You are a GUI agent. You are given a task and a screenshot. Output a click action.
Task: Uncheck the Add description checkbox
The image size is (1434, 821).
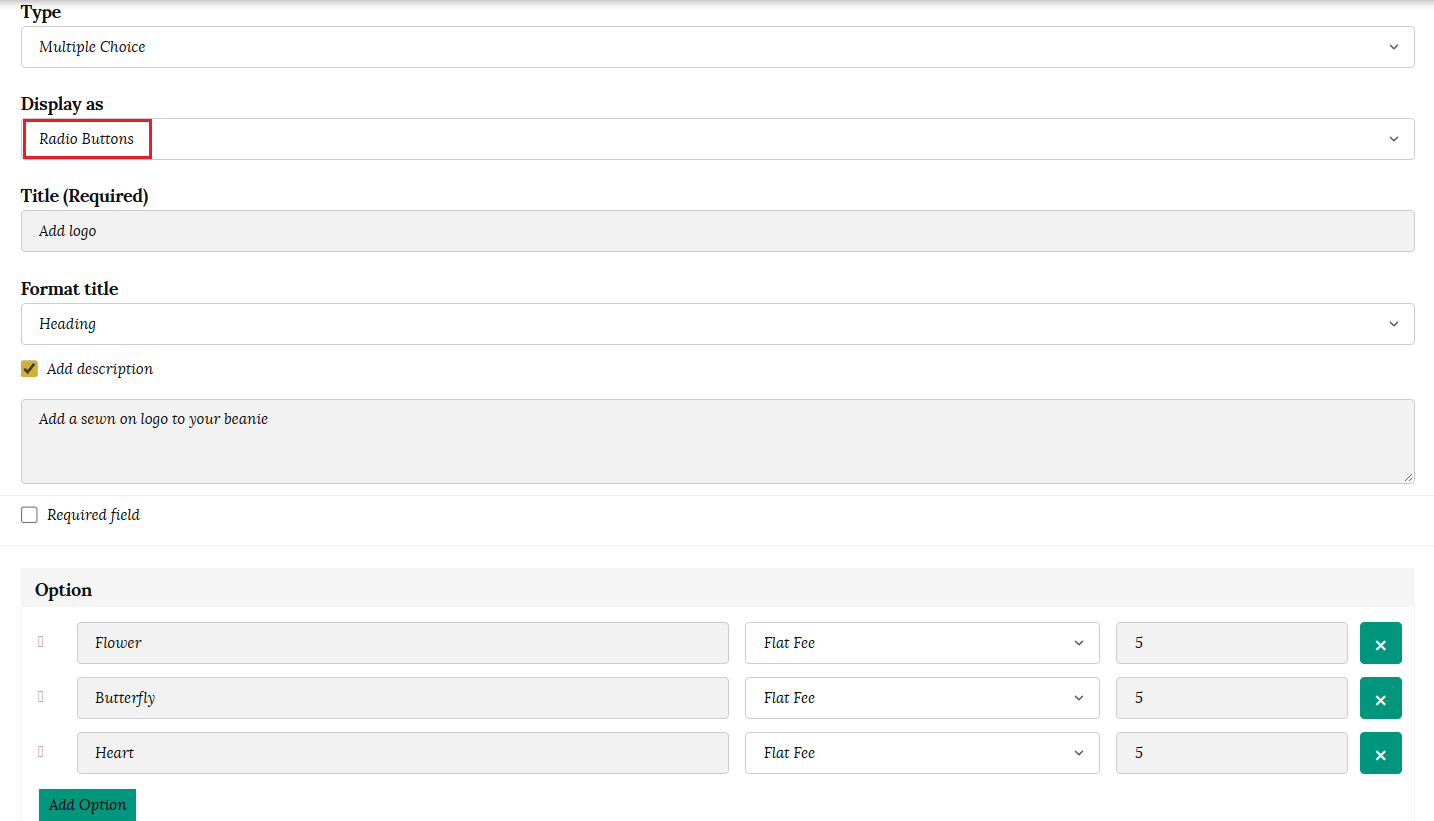(30, 369)
